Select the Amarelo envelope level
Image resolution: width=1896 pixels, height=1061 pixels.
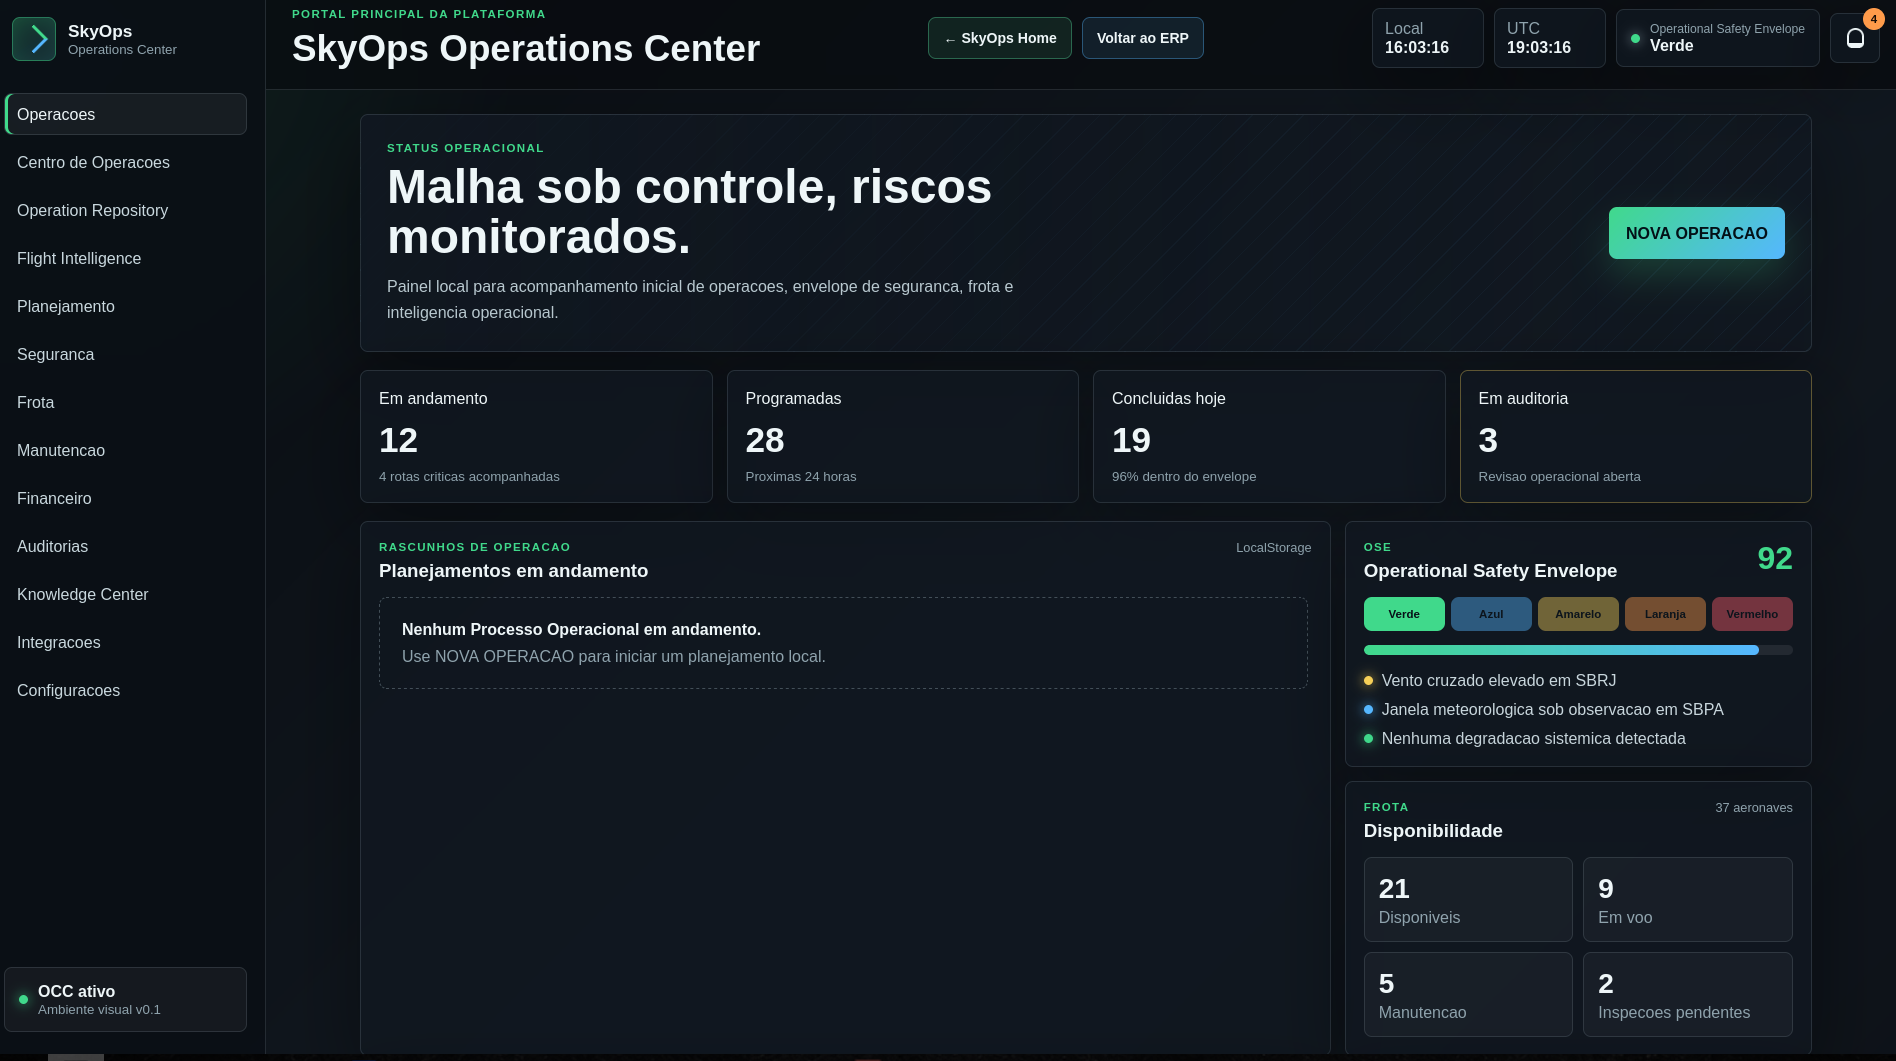1578,614
